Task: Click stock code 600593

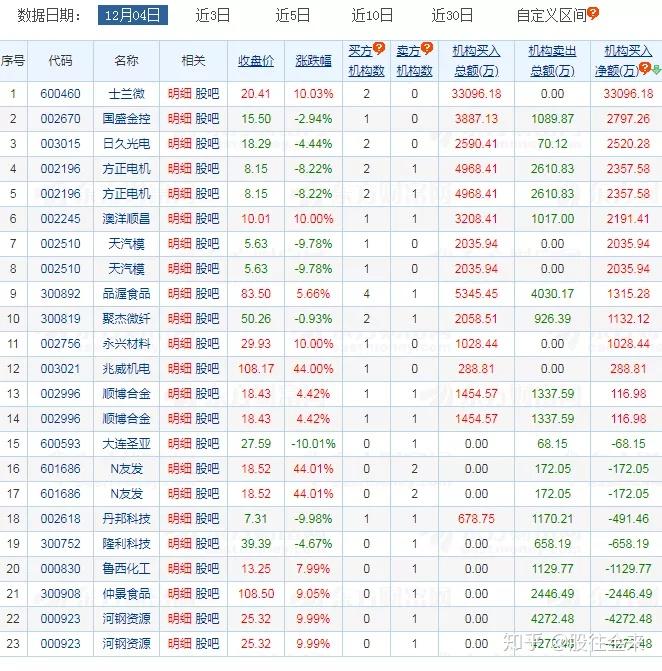Action: (60, 444)
